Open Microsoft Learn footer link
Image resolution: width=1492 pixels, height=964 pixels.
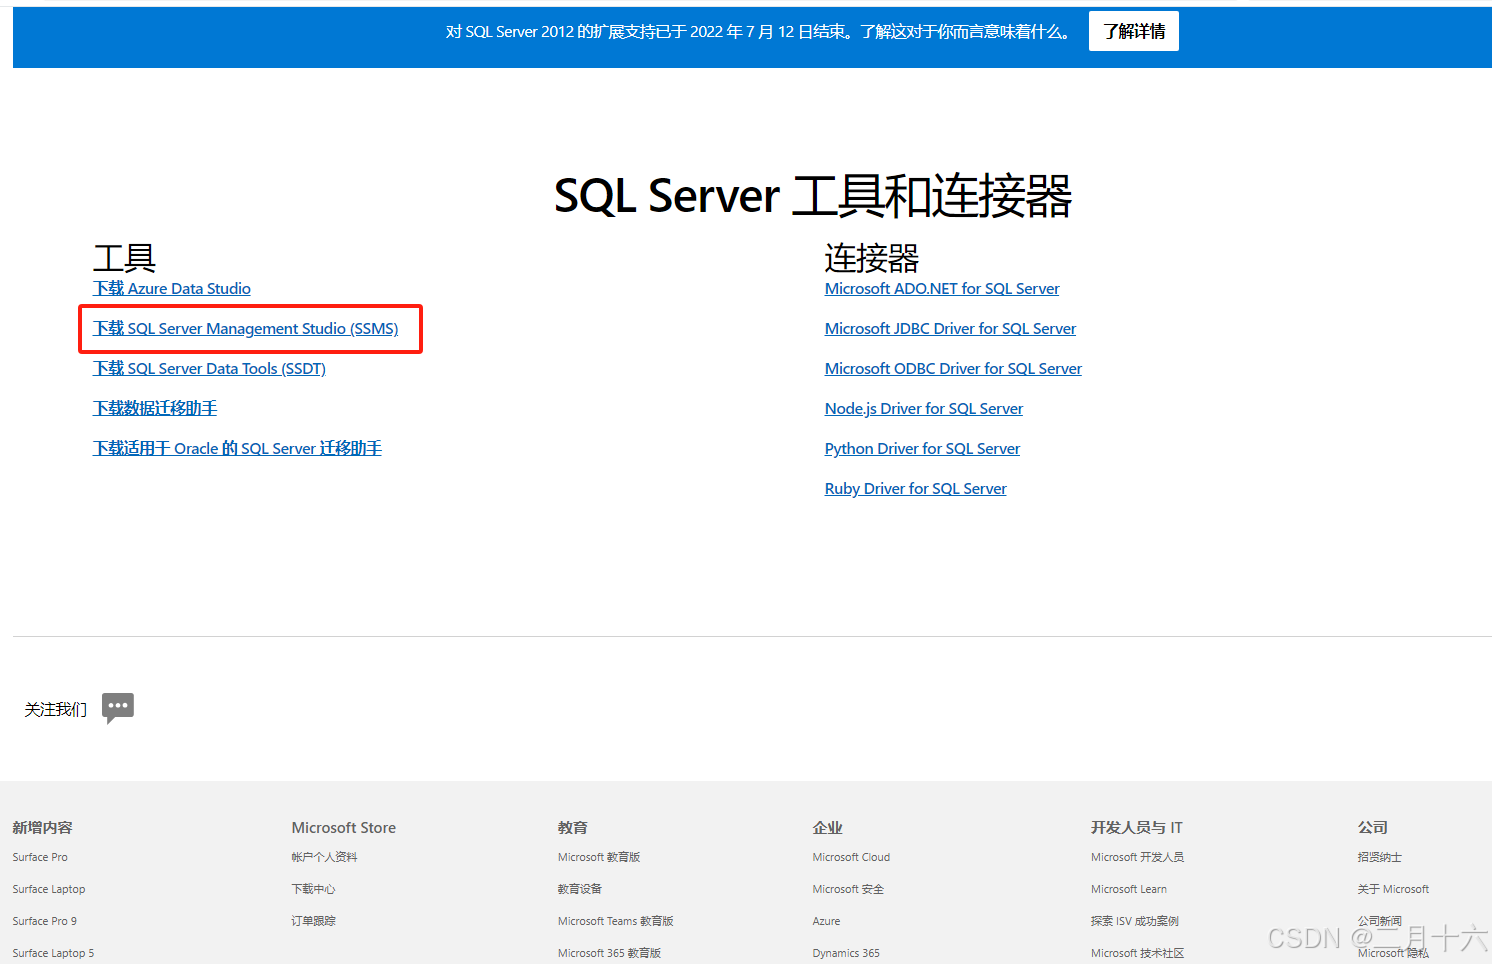pos(1129,889)
